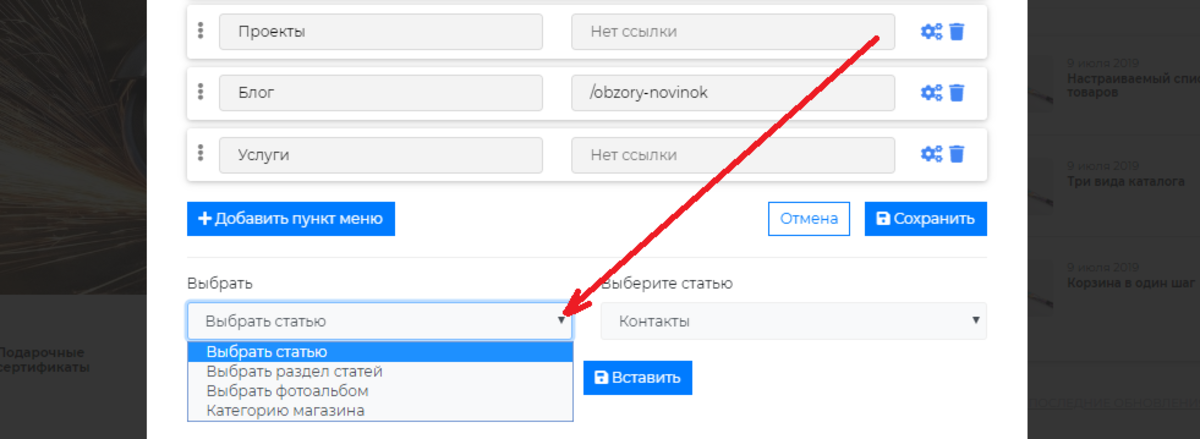Screen dimensions: 1200x439
Task: Expand the Выбрать статью dropdown
Action: (x=380, y=321)
